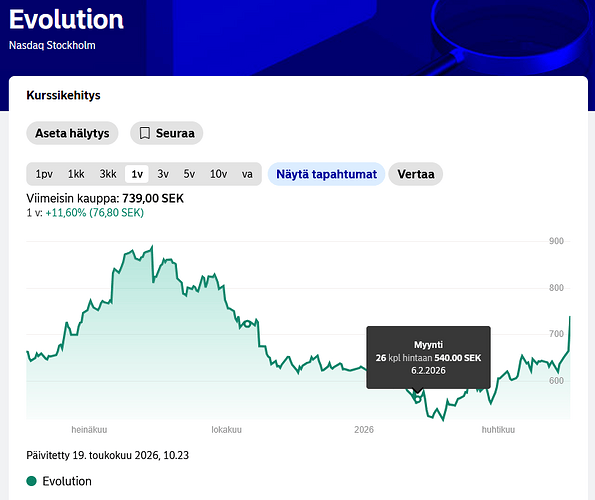Switch chart to 5v range
Image resolution: width=595 pixels, height=500 pixels.
(189, 174)
